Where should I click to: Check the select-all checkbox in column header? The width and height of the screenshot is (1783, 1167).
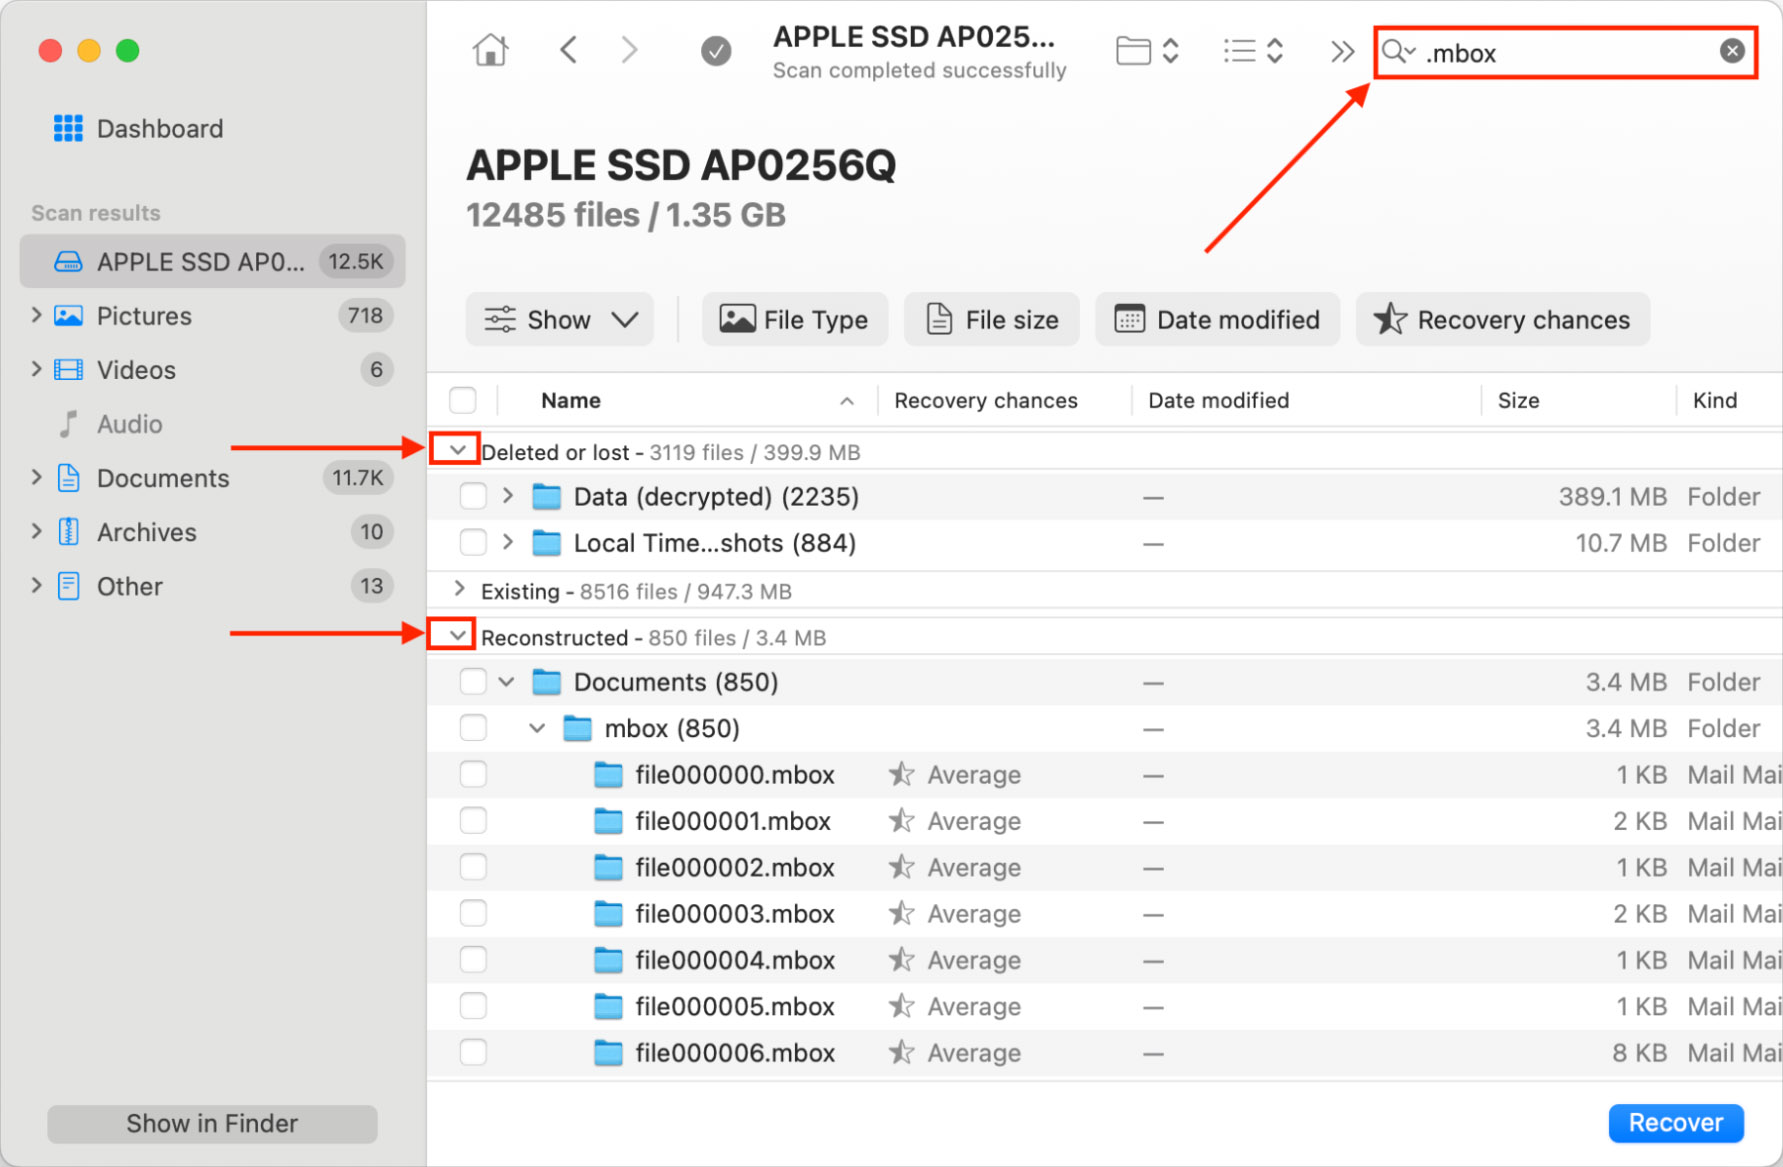pyautogui.click(x=463, y=399)
